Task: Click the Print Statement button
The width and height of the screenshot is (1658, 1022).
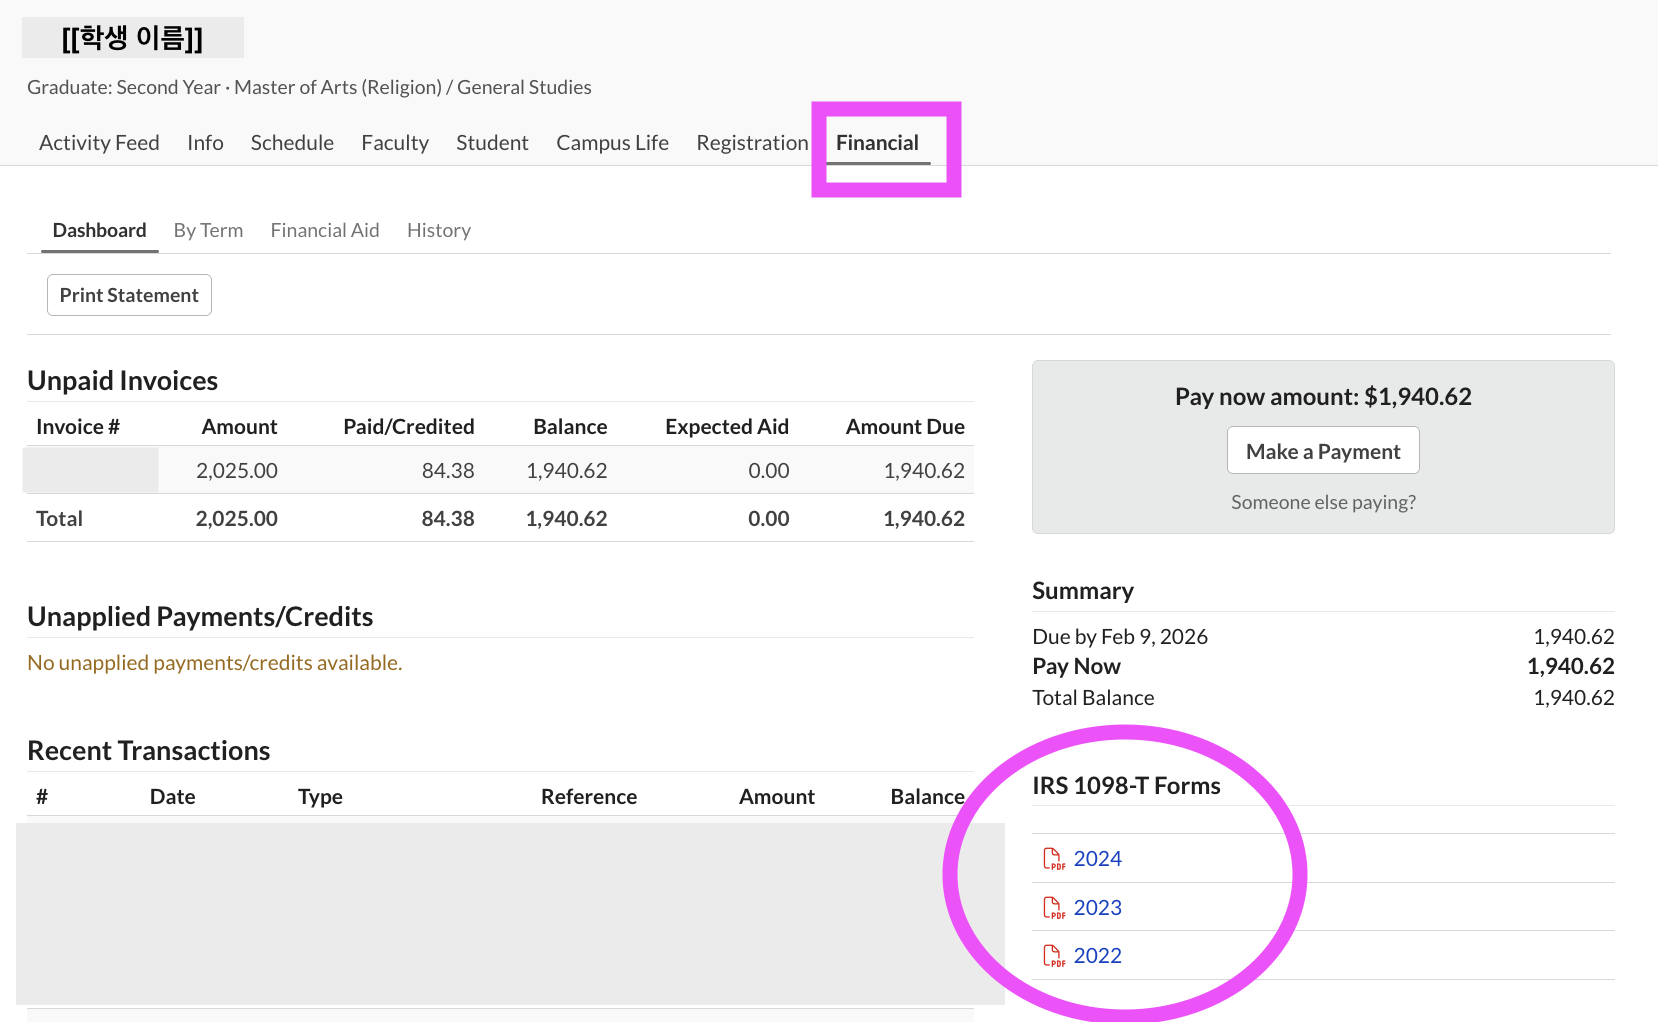Action: click(x=129, y=295)
